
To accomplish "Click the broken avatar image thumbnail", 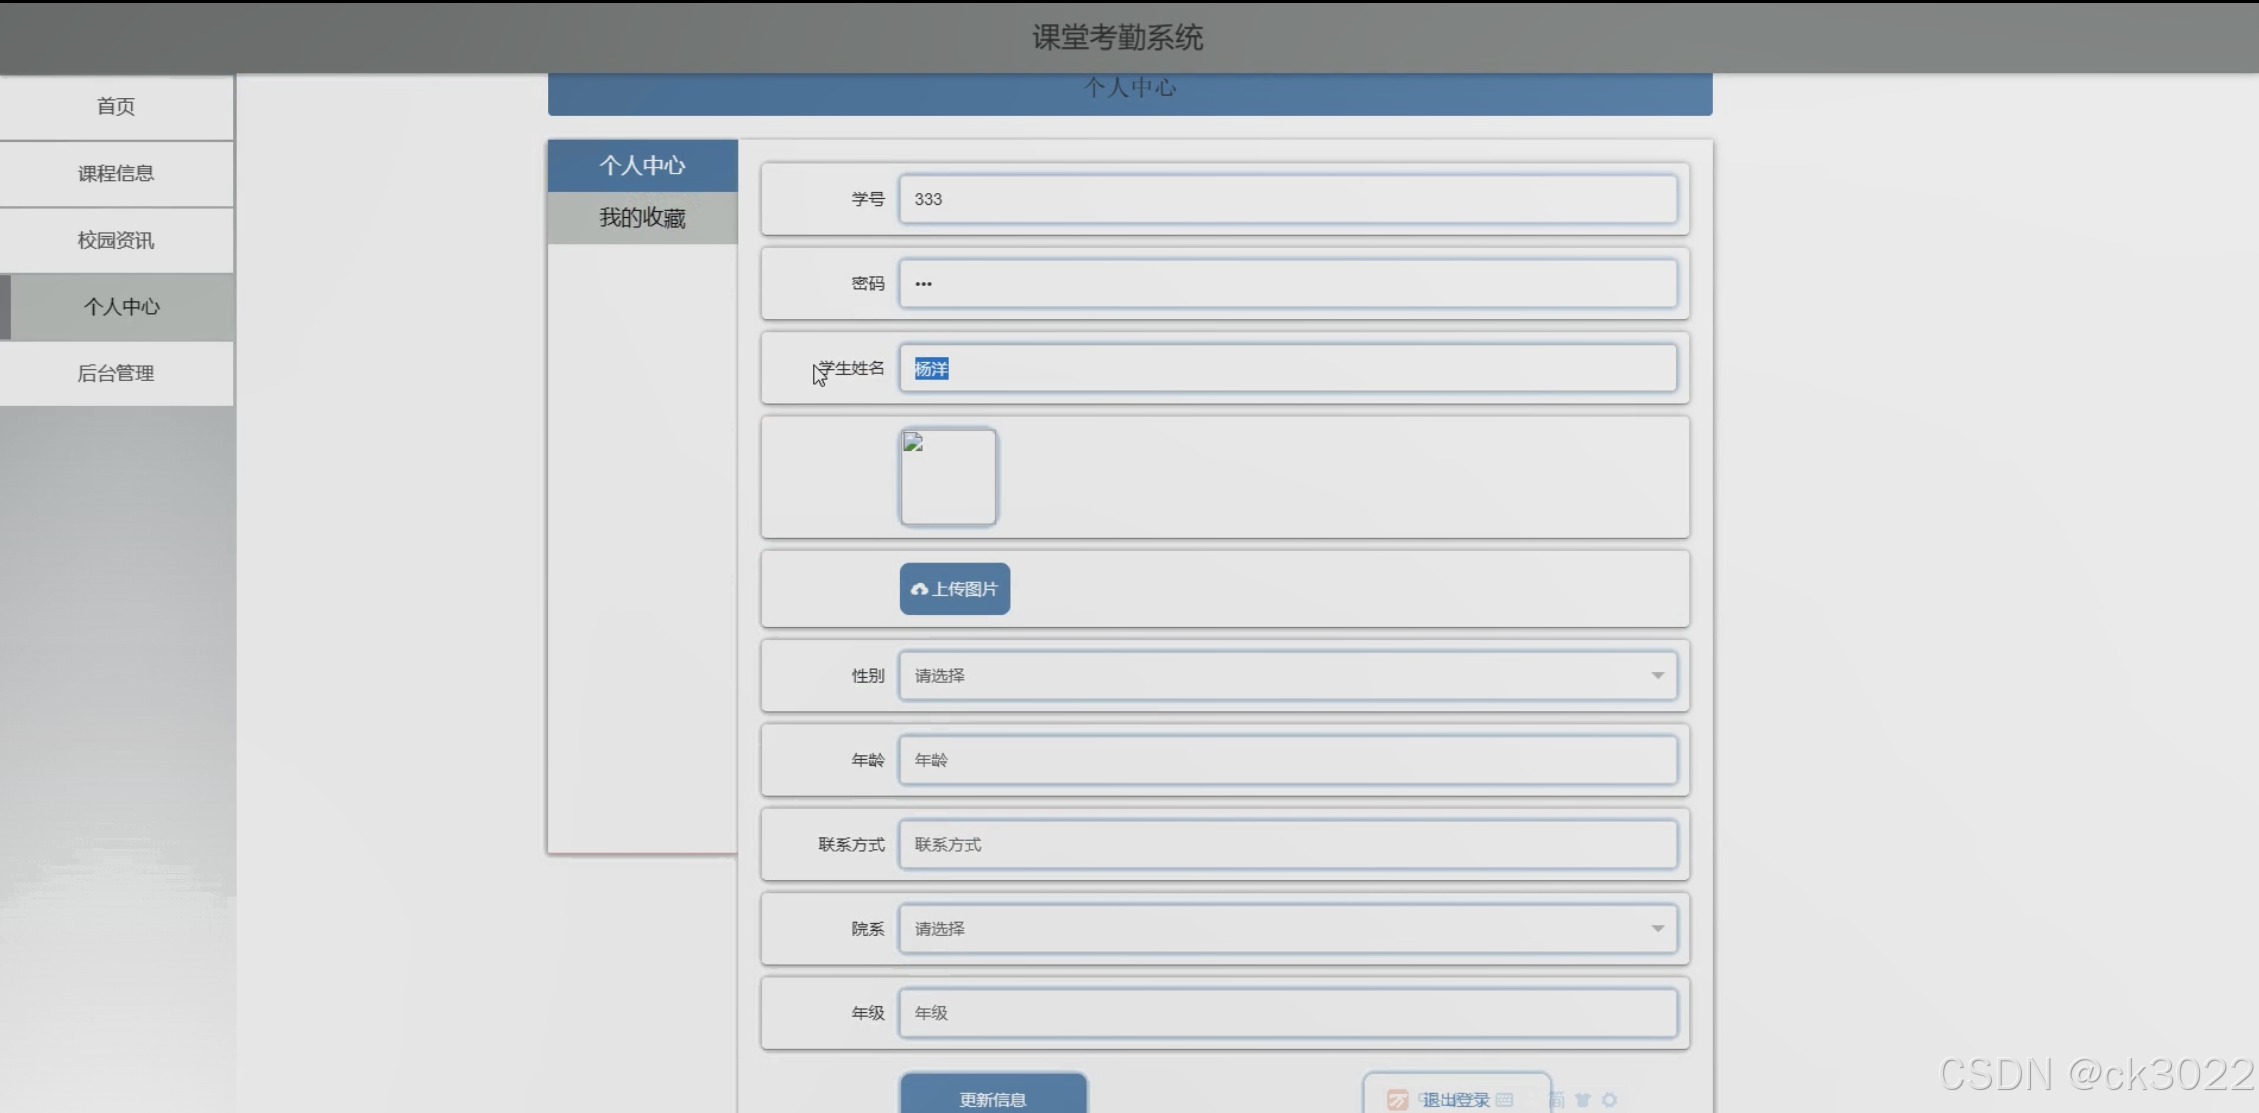I will point(948,477).
